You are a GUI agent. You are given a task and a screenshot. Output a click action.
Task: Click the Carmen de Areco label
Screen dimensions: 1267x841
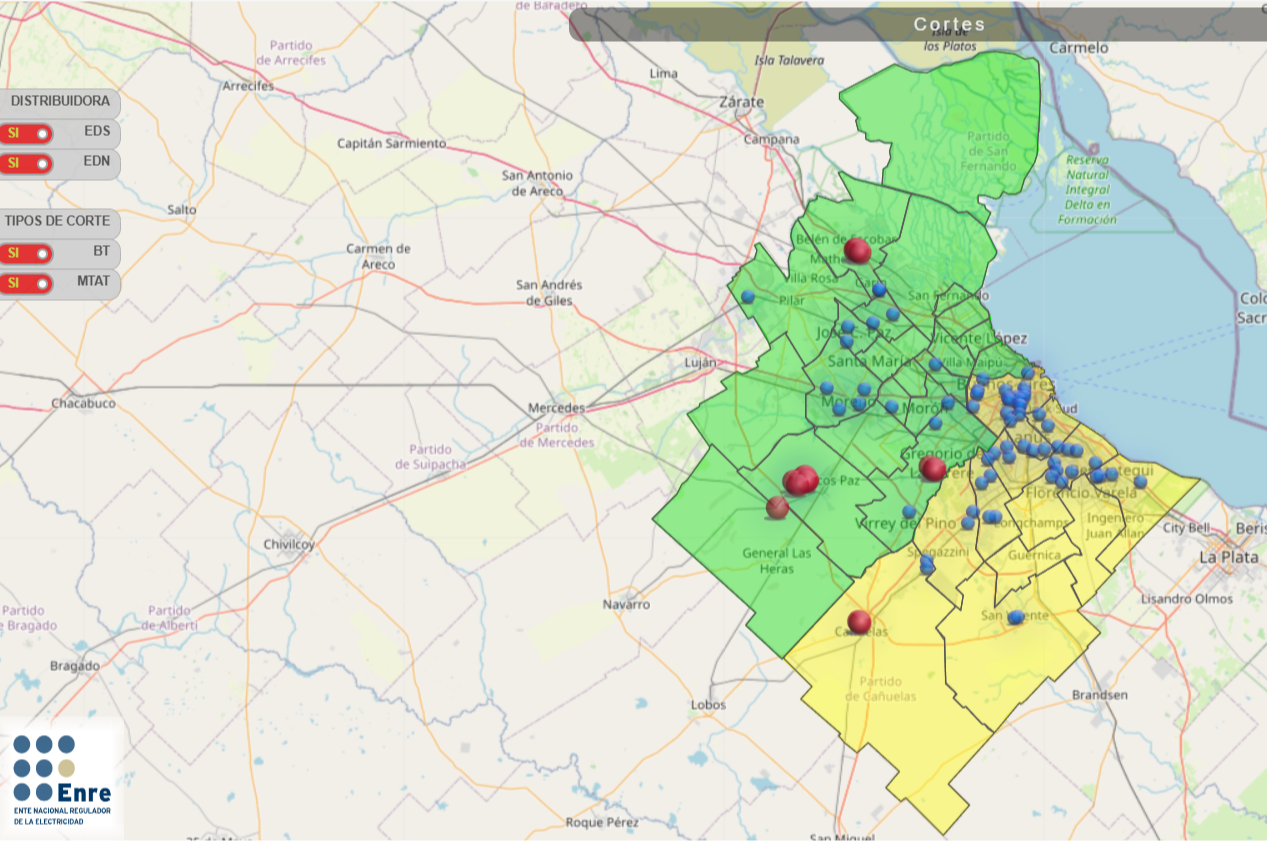tap(379, 256)
